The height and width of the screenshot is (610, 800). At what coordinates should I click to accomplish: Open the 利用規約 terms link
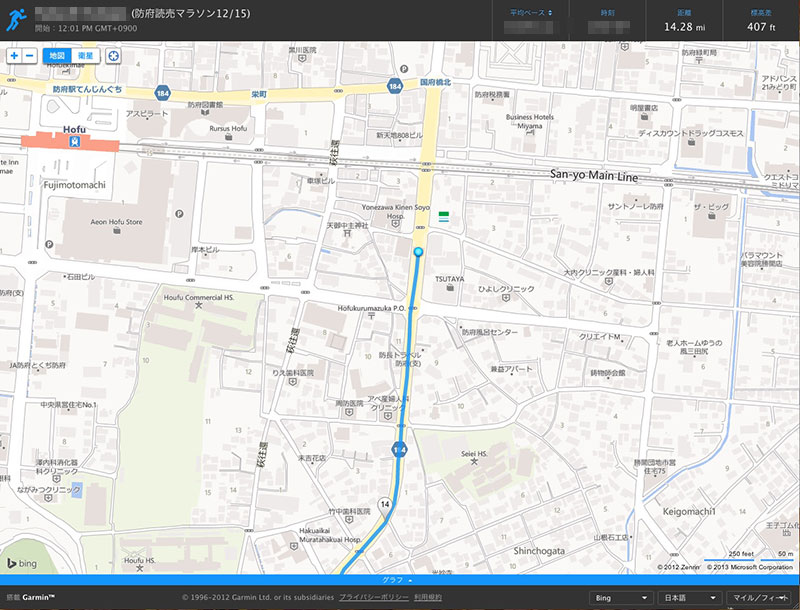pyautogui.click(x=428, y=598)
